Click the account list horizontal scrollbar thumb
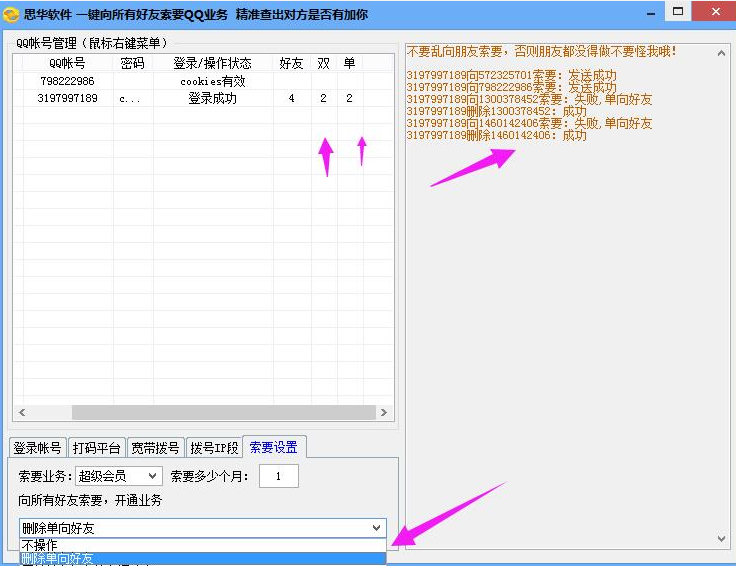736x566 pixels. tap(224, 412)
